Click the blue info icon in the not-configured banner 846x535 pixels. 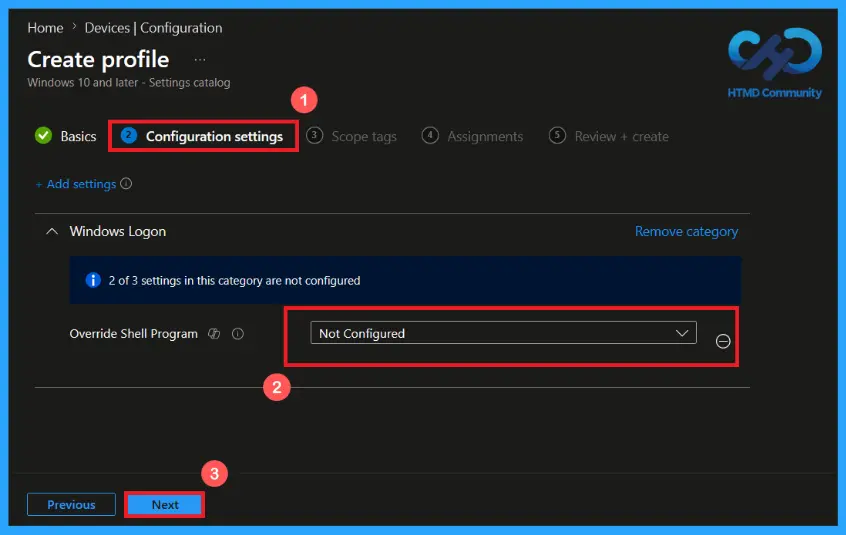tap(93, 280)
